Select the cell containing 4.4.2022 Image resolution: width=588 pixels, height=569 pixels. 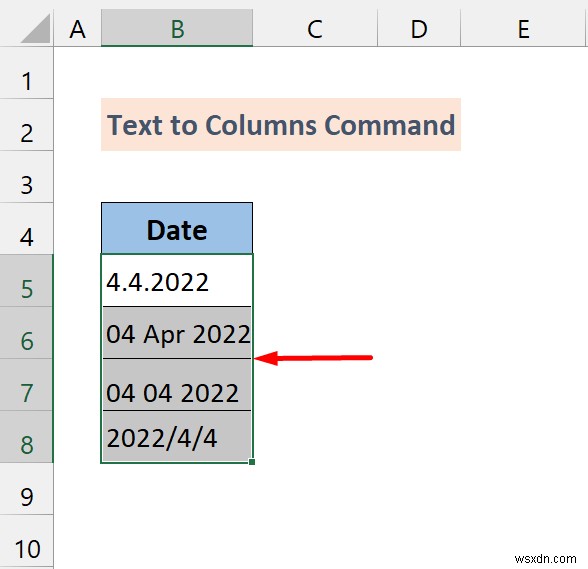coord(177,281)
